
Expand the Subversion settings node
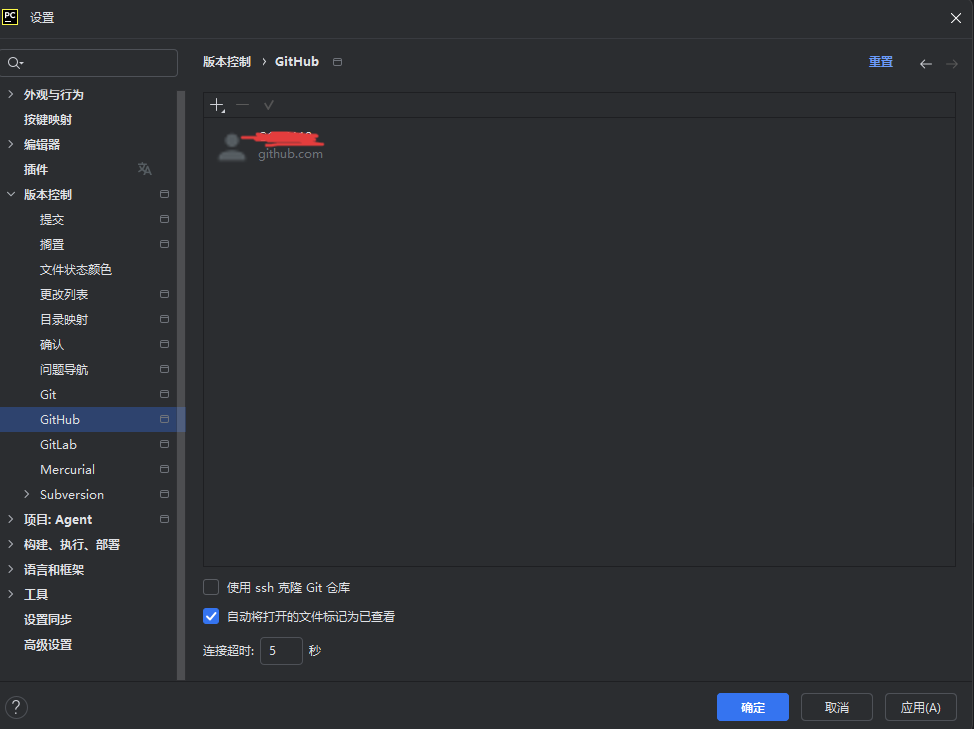pyautogui.click(x=27, y=494)
